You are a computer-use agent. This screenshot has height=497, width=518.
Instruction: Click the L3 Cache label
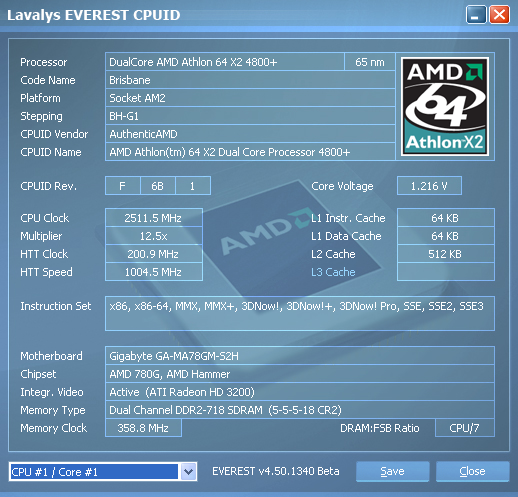click(333, 272)
